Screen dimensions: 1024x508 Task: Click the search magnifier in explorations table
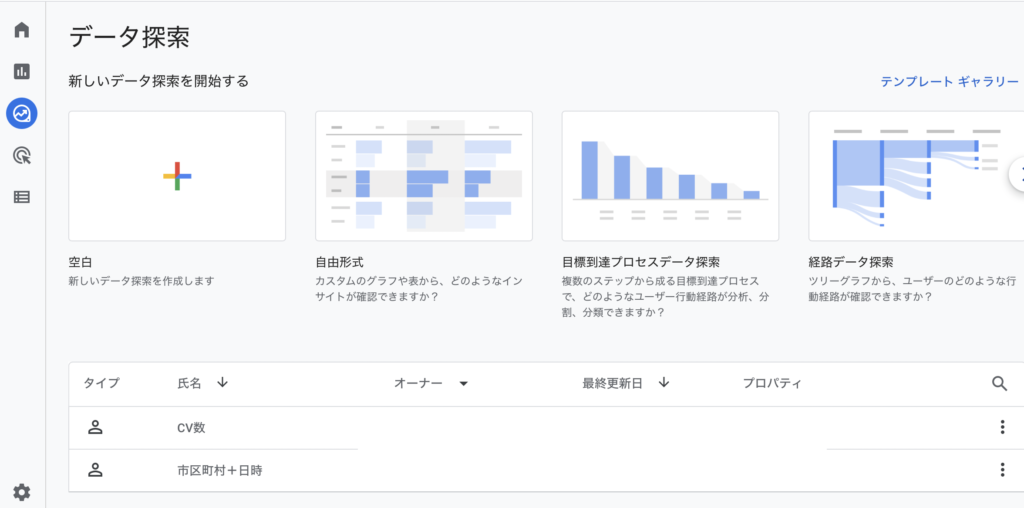coord(999,383)
